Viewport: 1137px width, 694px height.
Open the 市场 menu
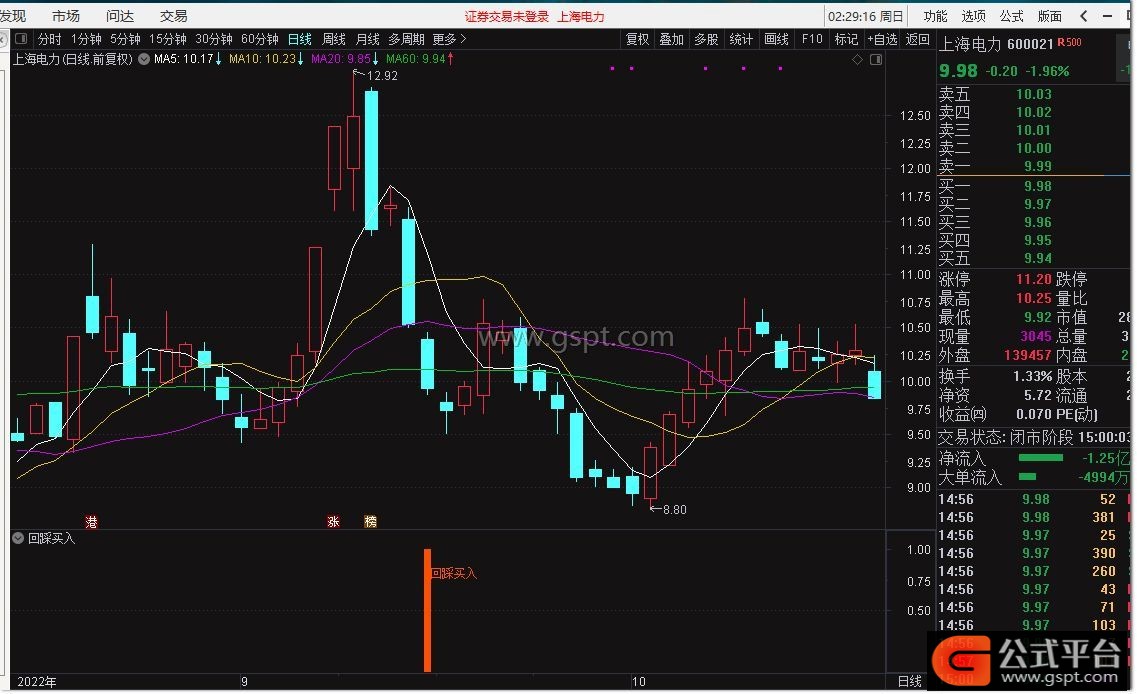point(66,16)
